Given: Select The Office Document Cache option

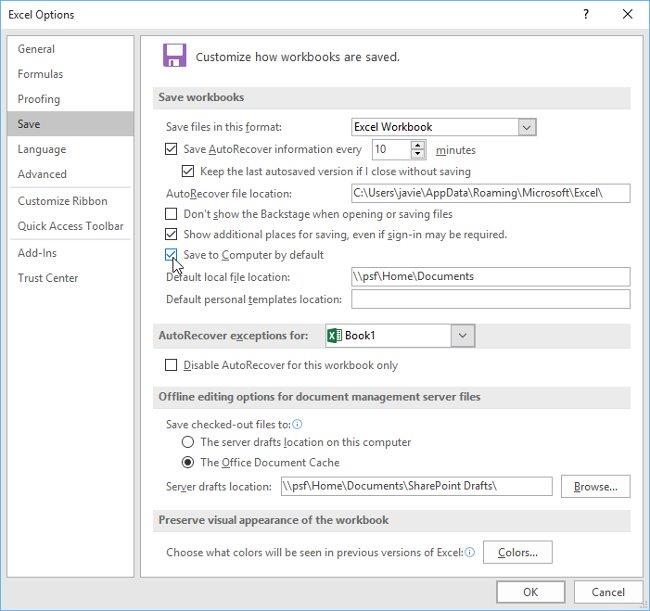Looking at the screenshot, I should (x=187, y=463).
